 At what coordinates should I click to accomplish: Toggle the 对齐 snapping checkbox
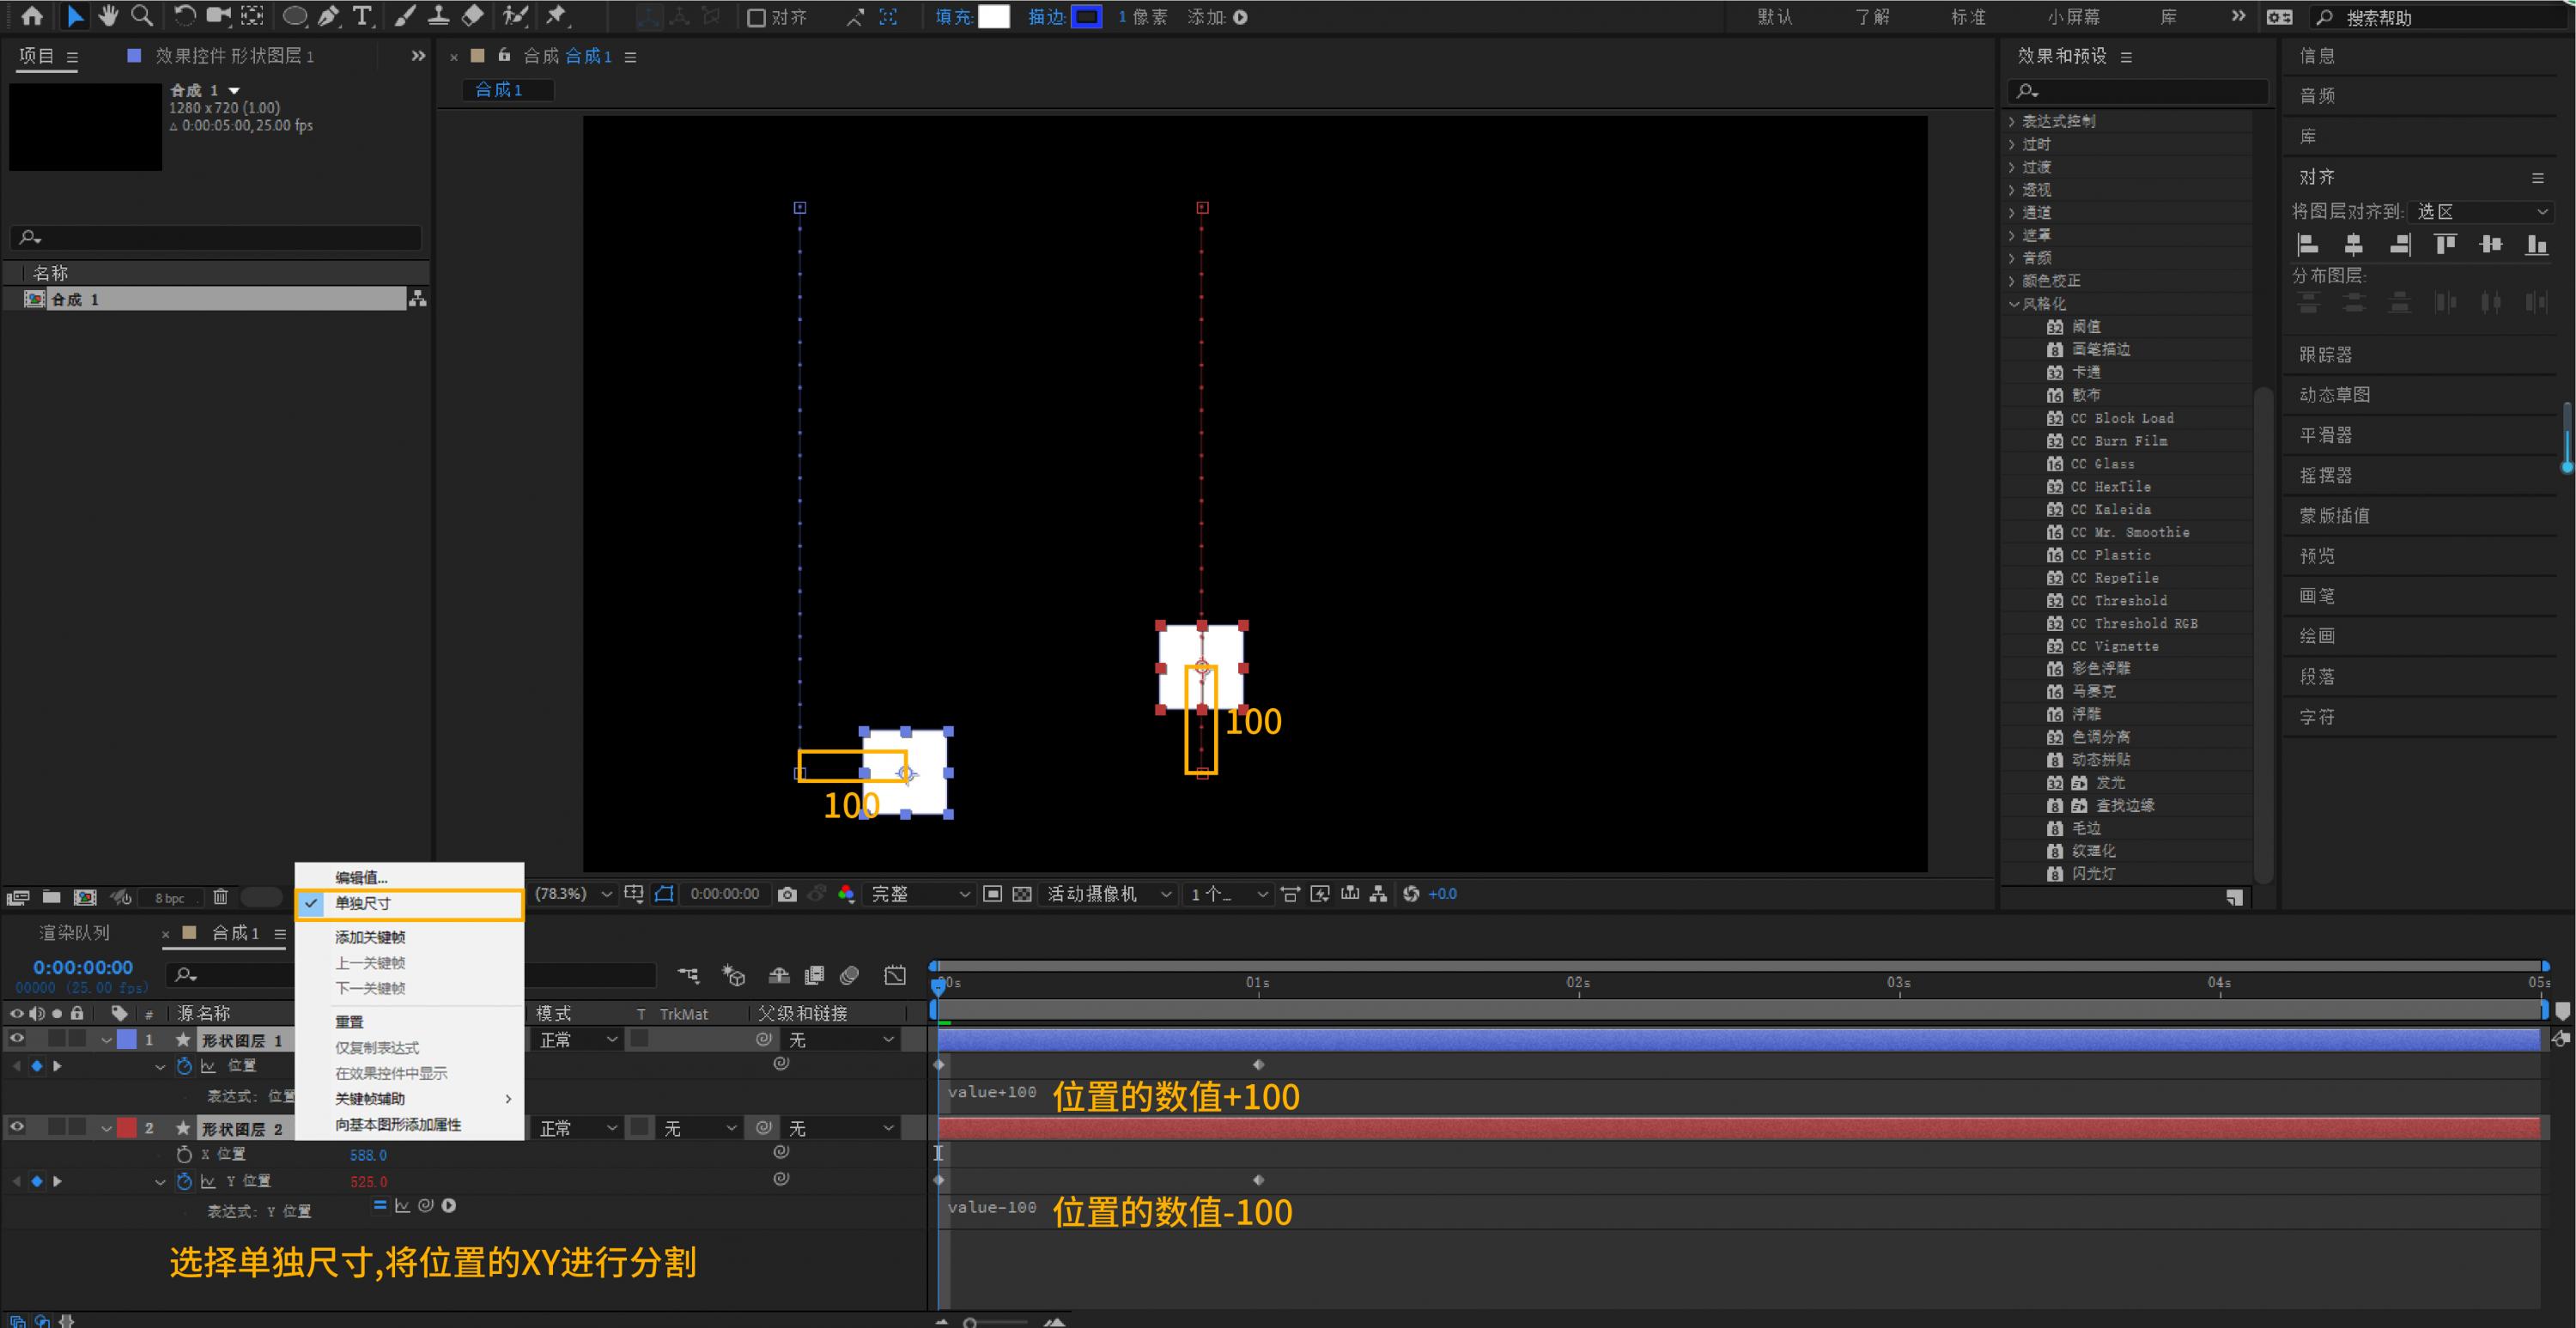pos(757,17)
